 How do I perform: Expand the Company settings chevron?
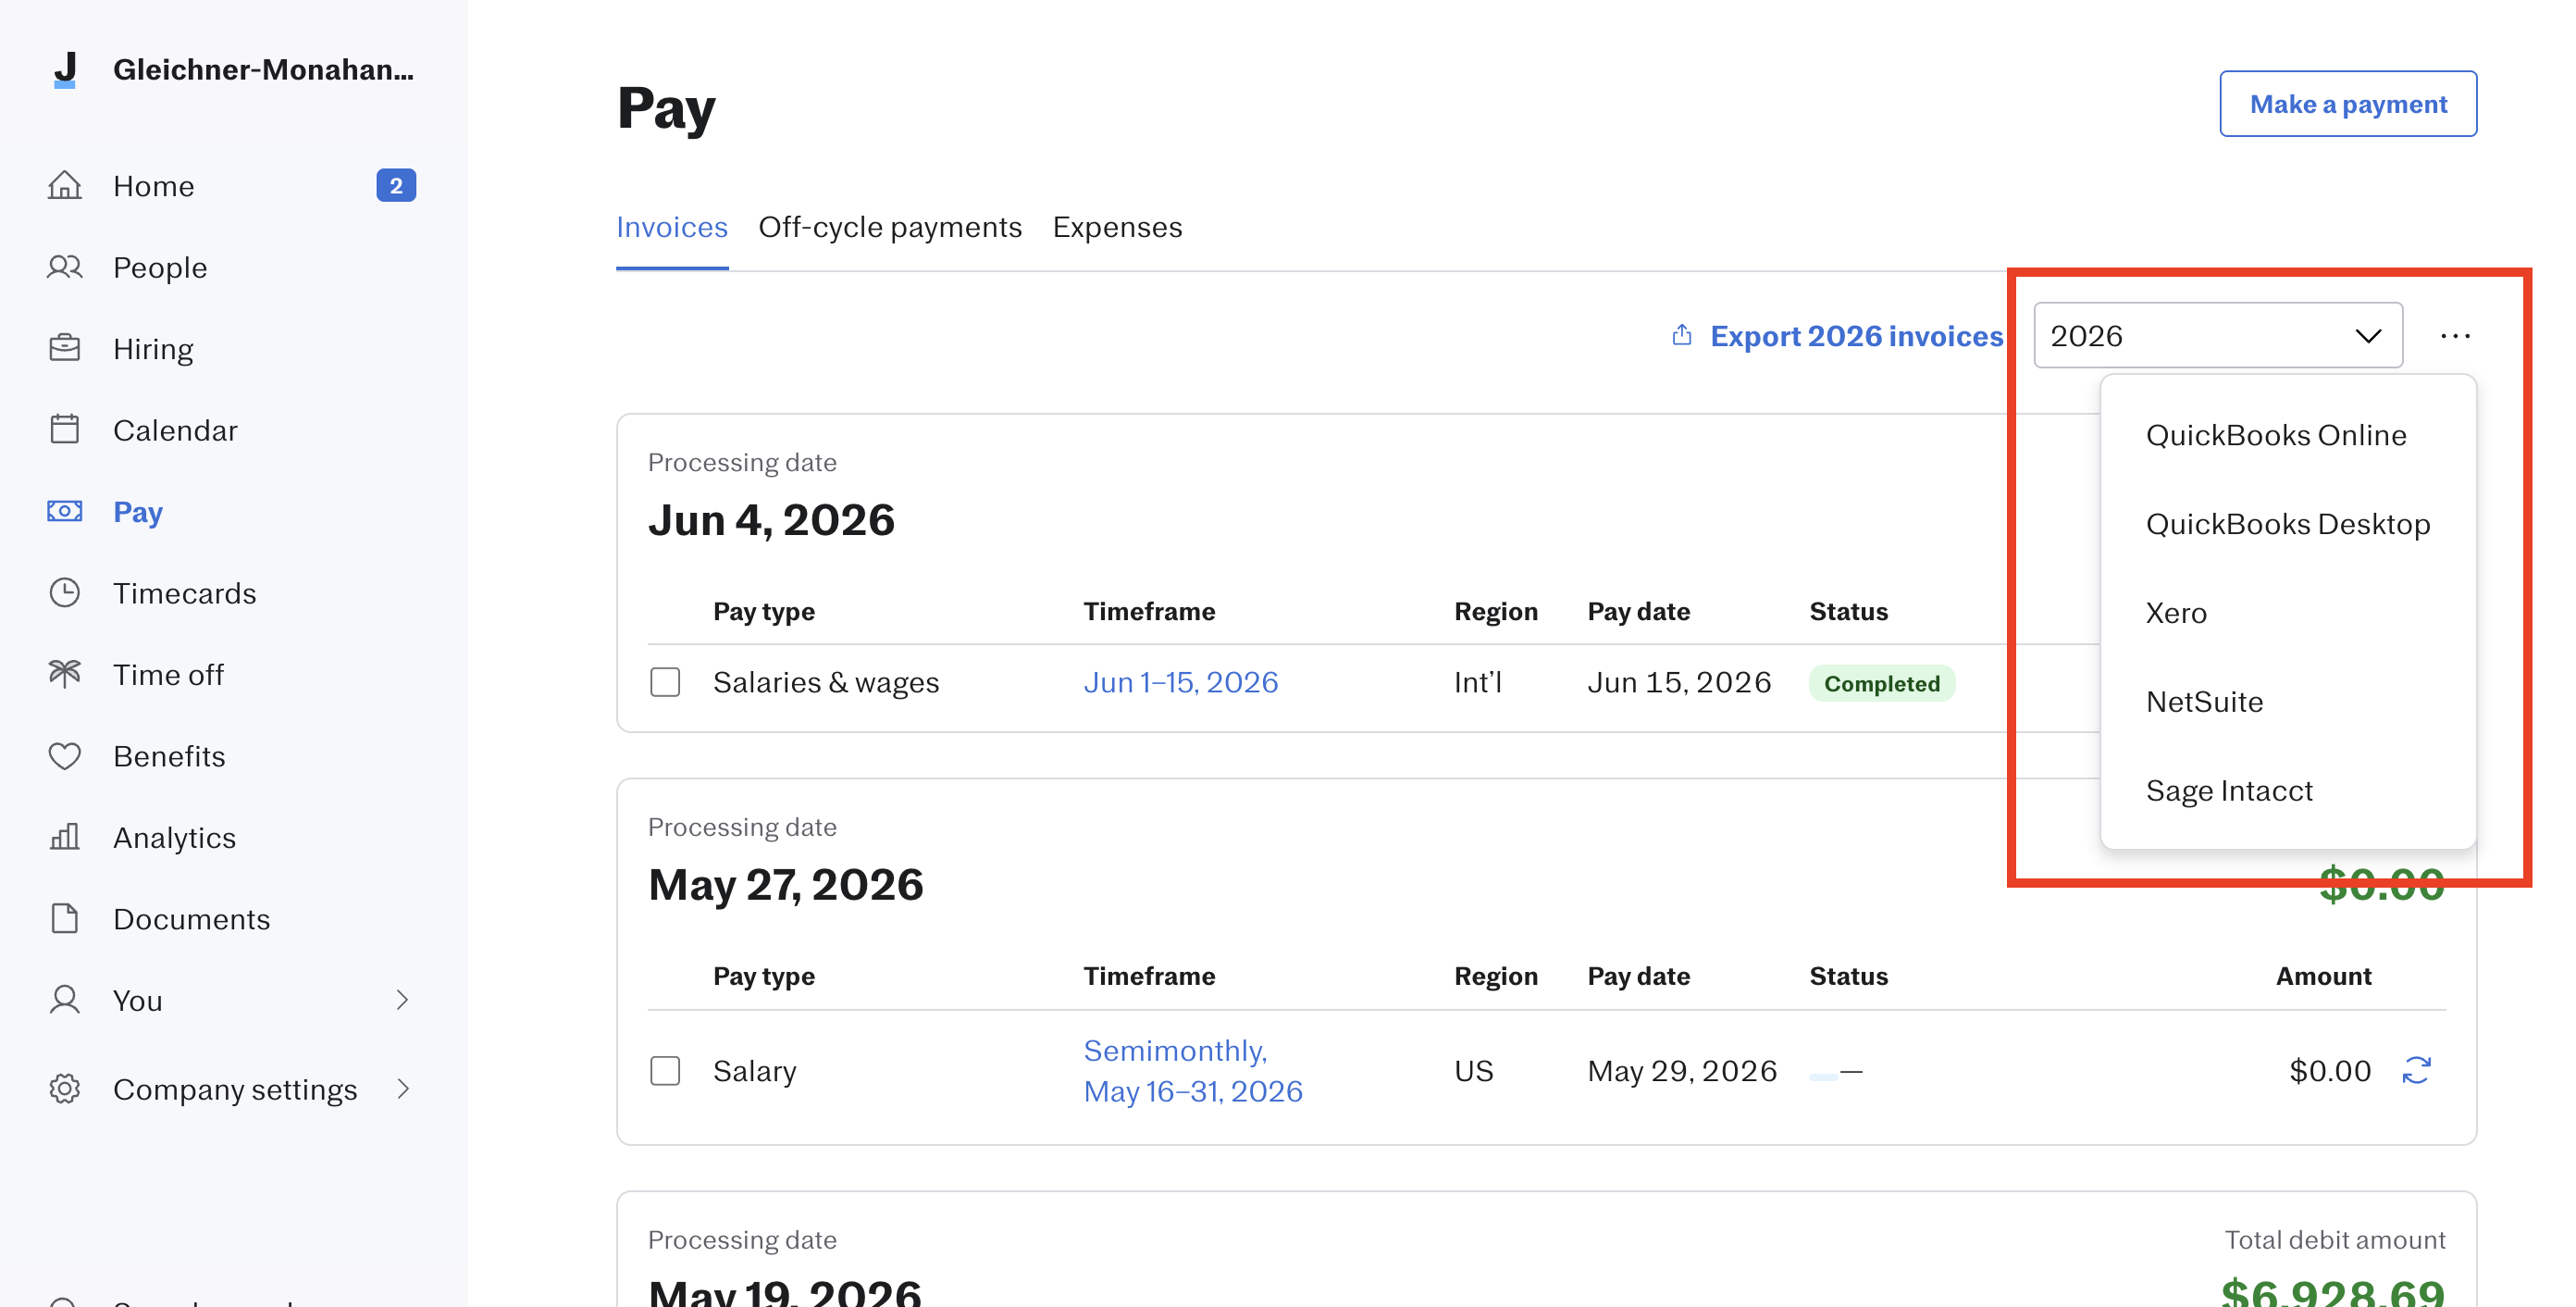(x=402, y=1089)
